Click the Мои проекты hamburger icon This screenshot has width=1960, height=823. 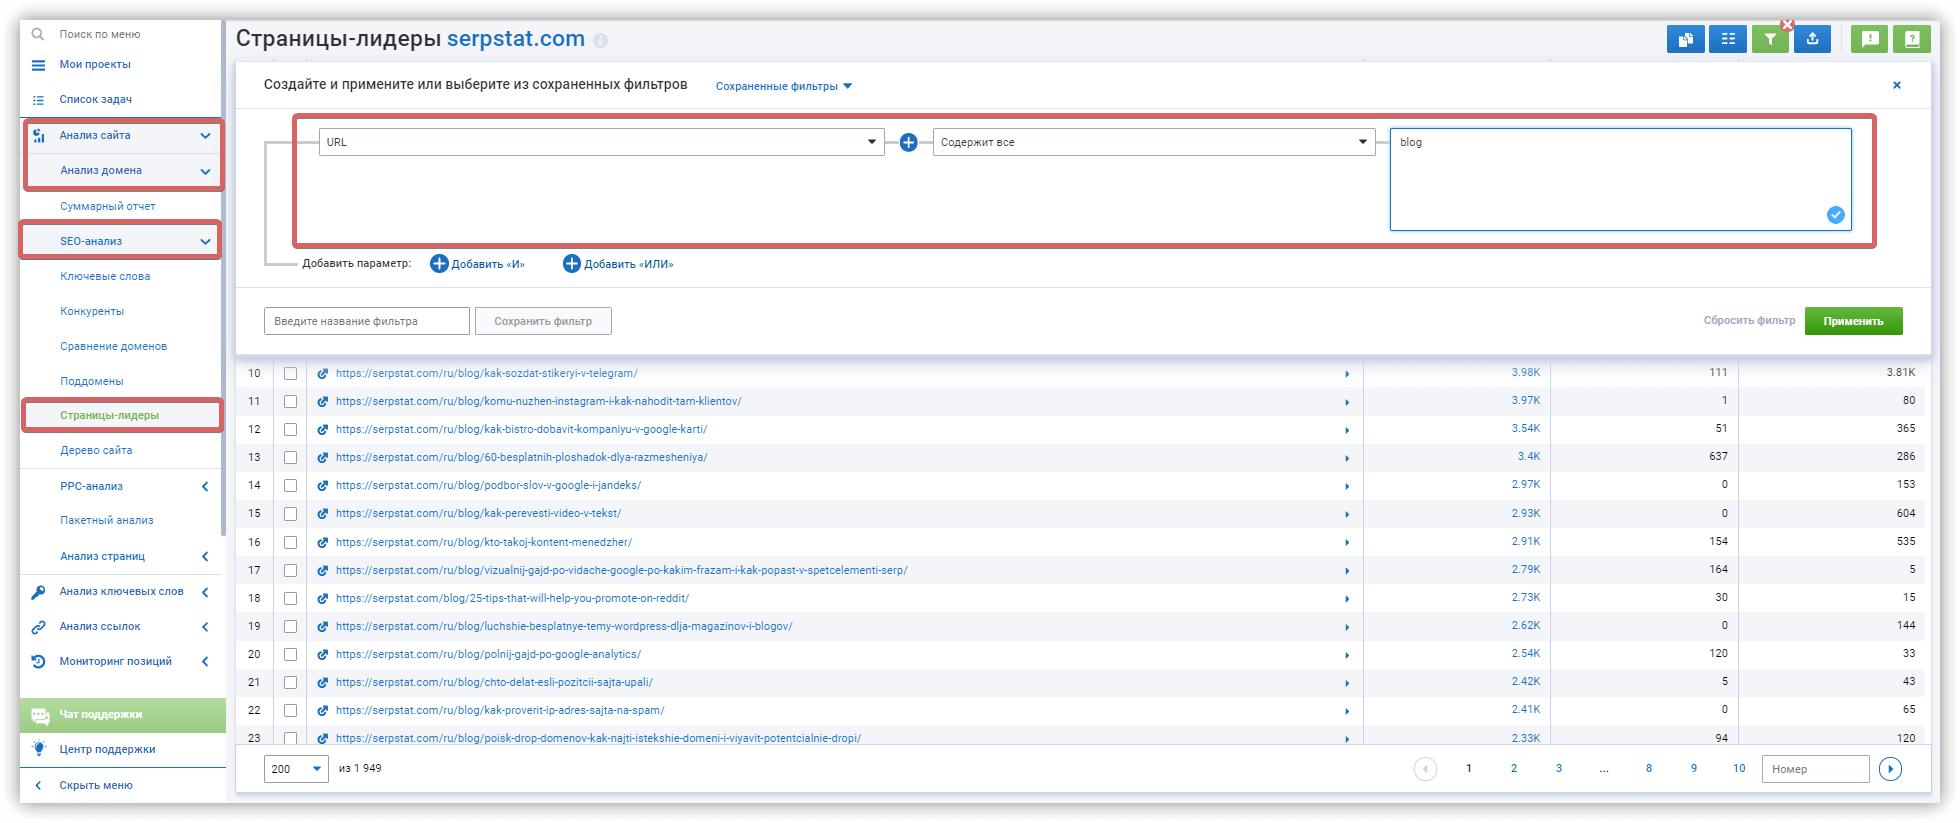click(38, 65)
